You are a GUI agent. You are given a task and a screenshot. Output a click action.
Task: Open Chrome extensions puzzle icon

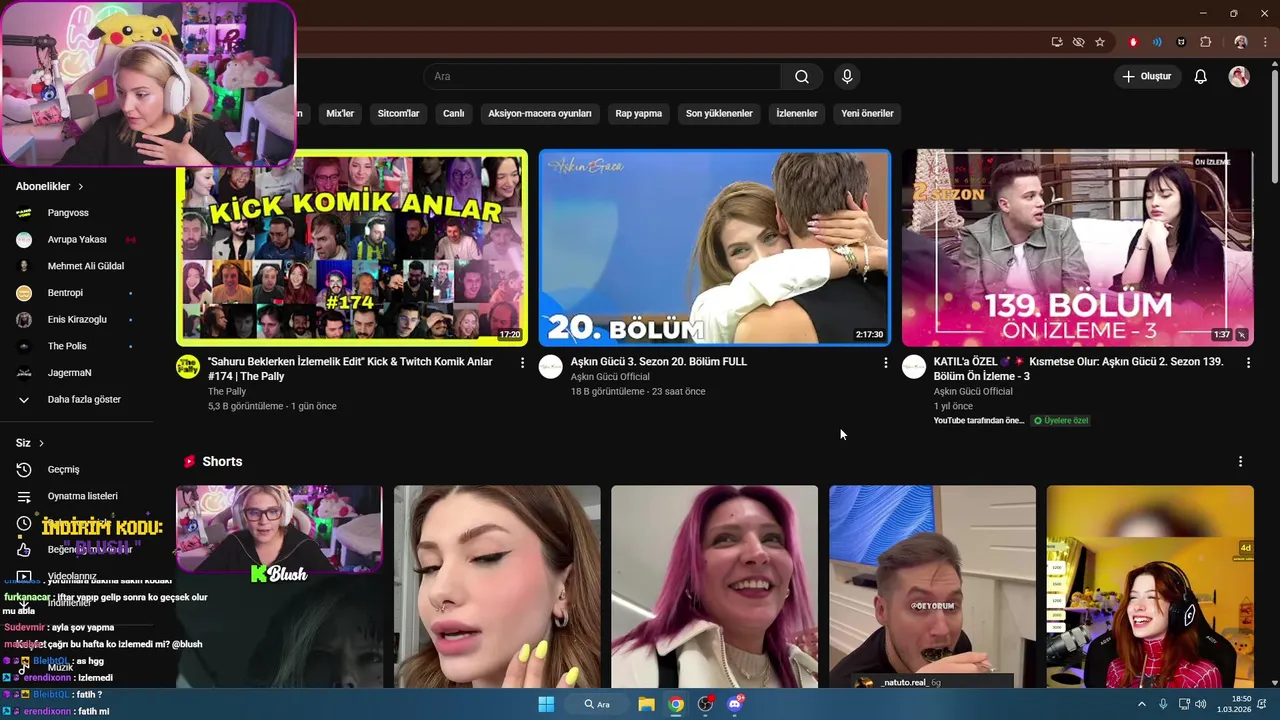(x=1205, y=42)
